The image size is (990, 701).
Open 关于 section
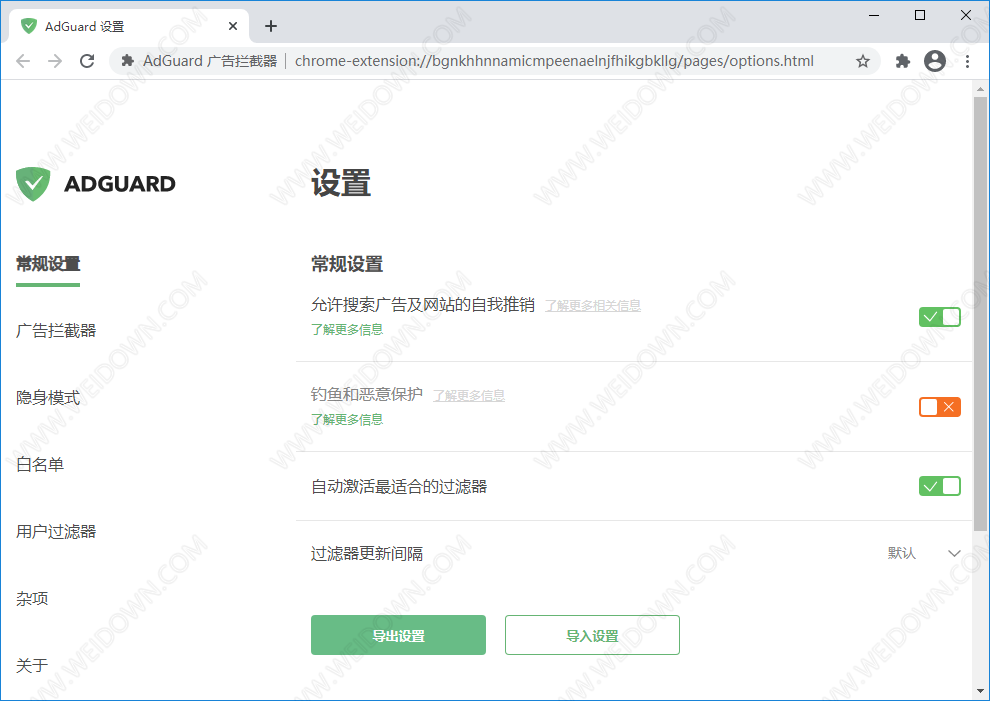point(32,665)
